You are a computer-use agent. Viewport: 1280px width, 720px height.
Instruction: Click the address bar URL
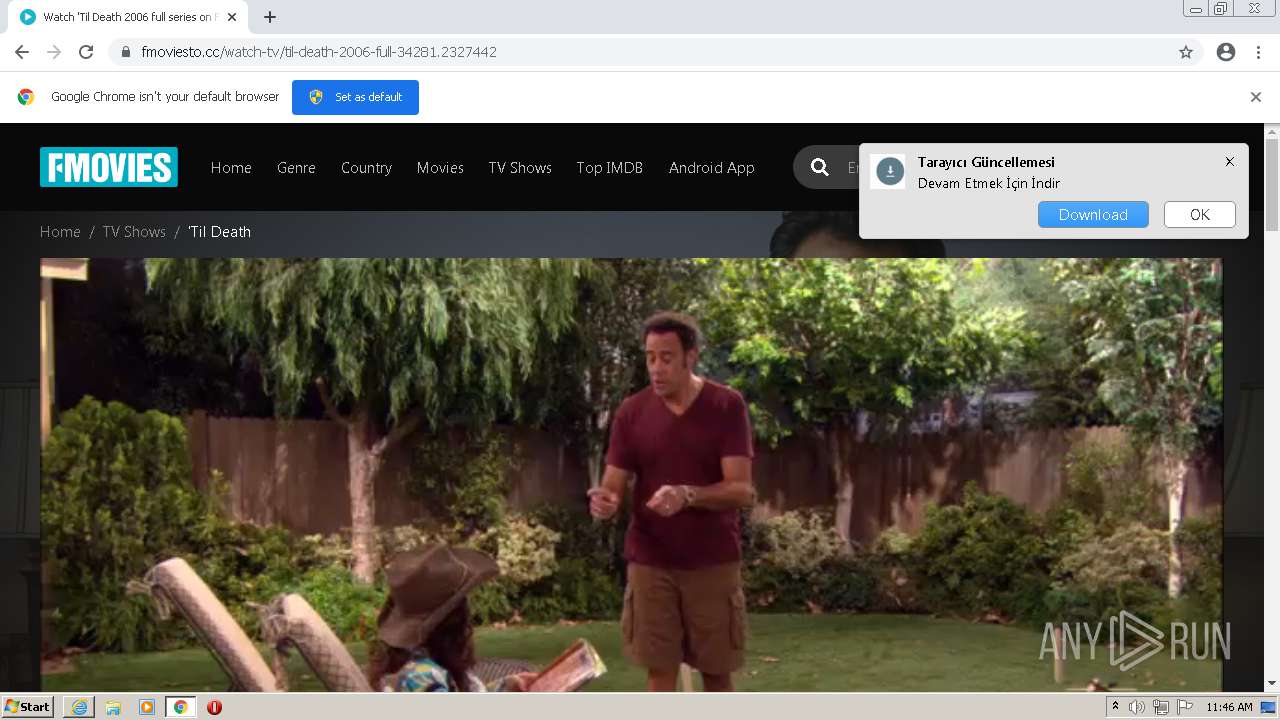pyautogui.click(x=319, y=52)
